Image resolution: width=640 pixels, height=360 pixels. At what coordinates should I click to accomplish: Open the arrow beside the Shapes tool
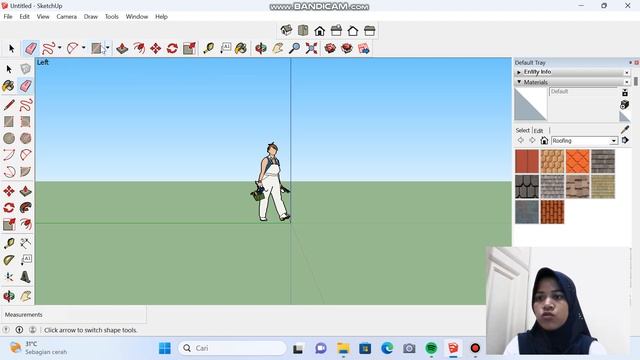coord(107,48)
